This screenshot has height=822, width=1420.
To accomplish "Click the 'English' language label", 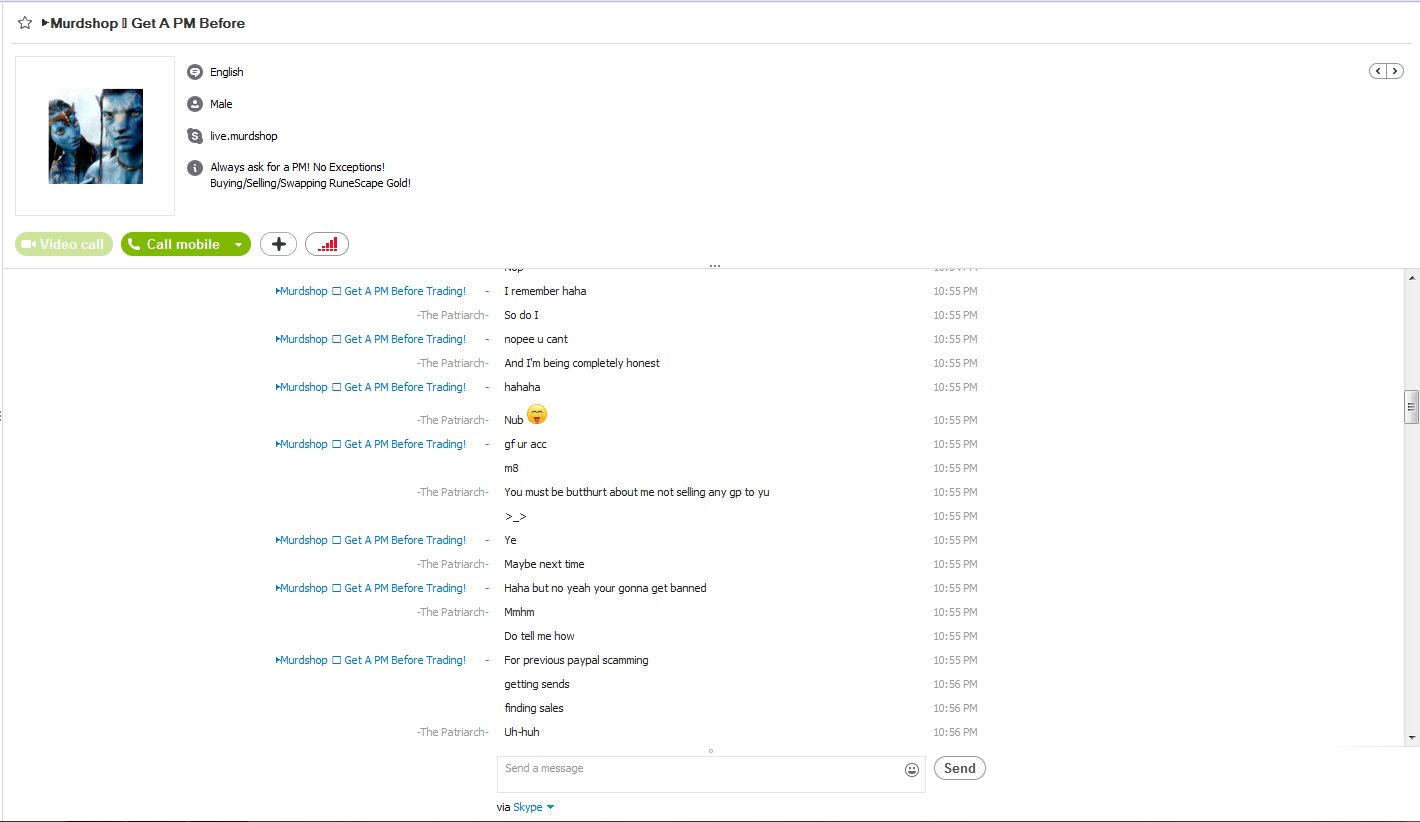I will pyautogui.click(x=227, y=72).
